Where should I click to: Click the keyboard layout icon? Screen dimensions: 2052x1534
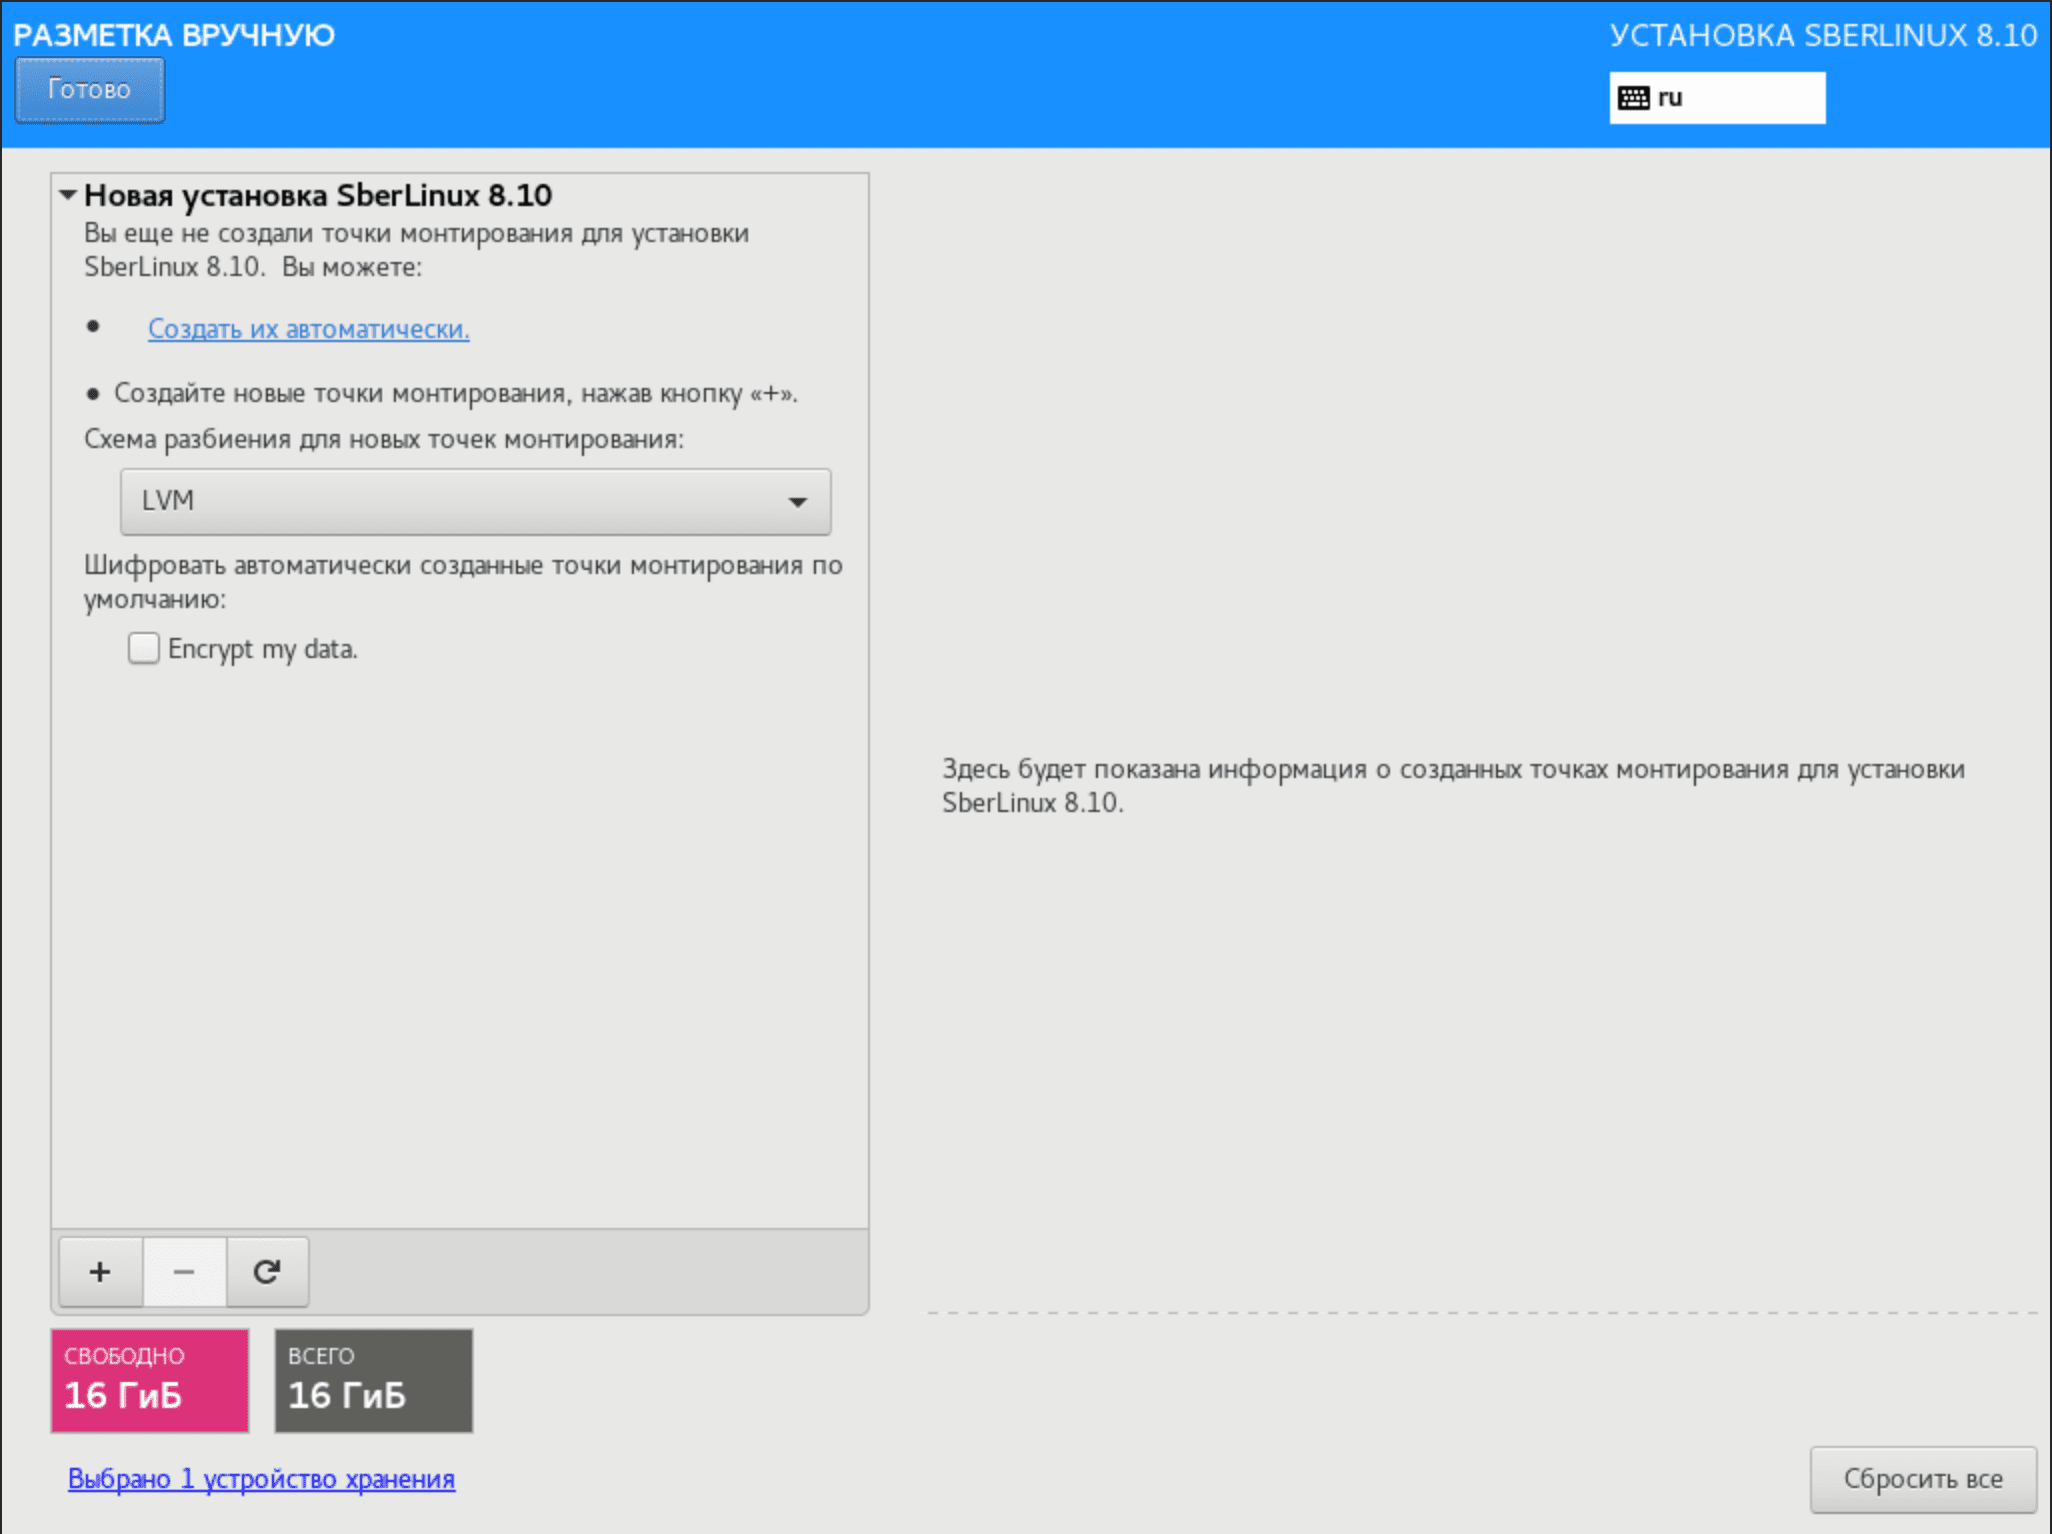[1634, 98]
